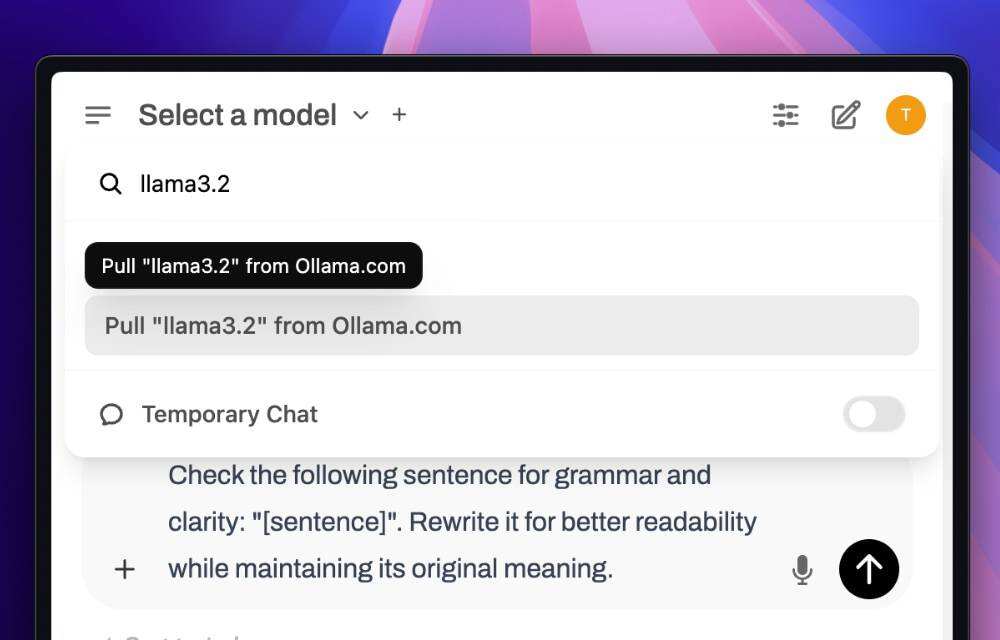Viewport: 1000px width, 640px height.
Task: Click the plus icon to add another model
Action: pyautogui.click(x=399, y=115)
